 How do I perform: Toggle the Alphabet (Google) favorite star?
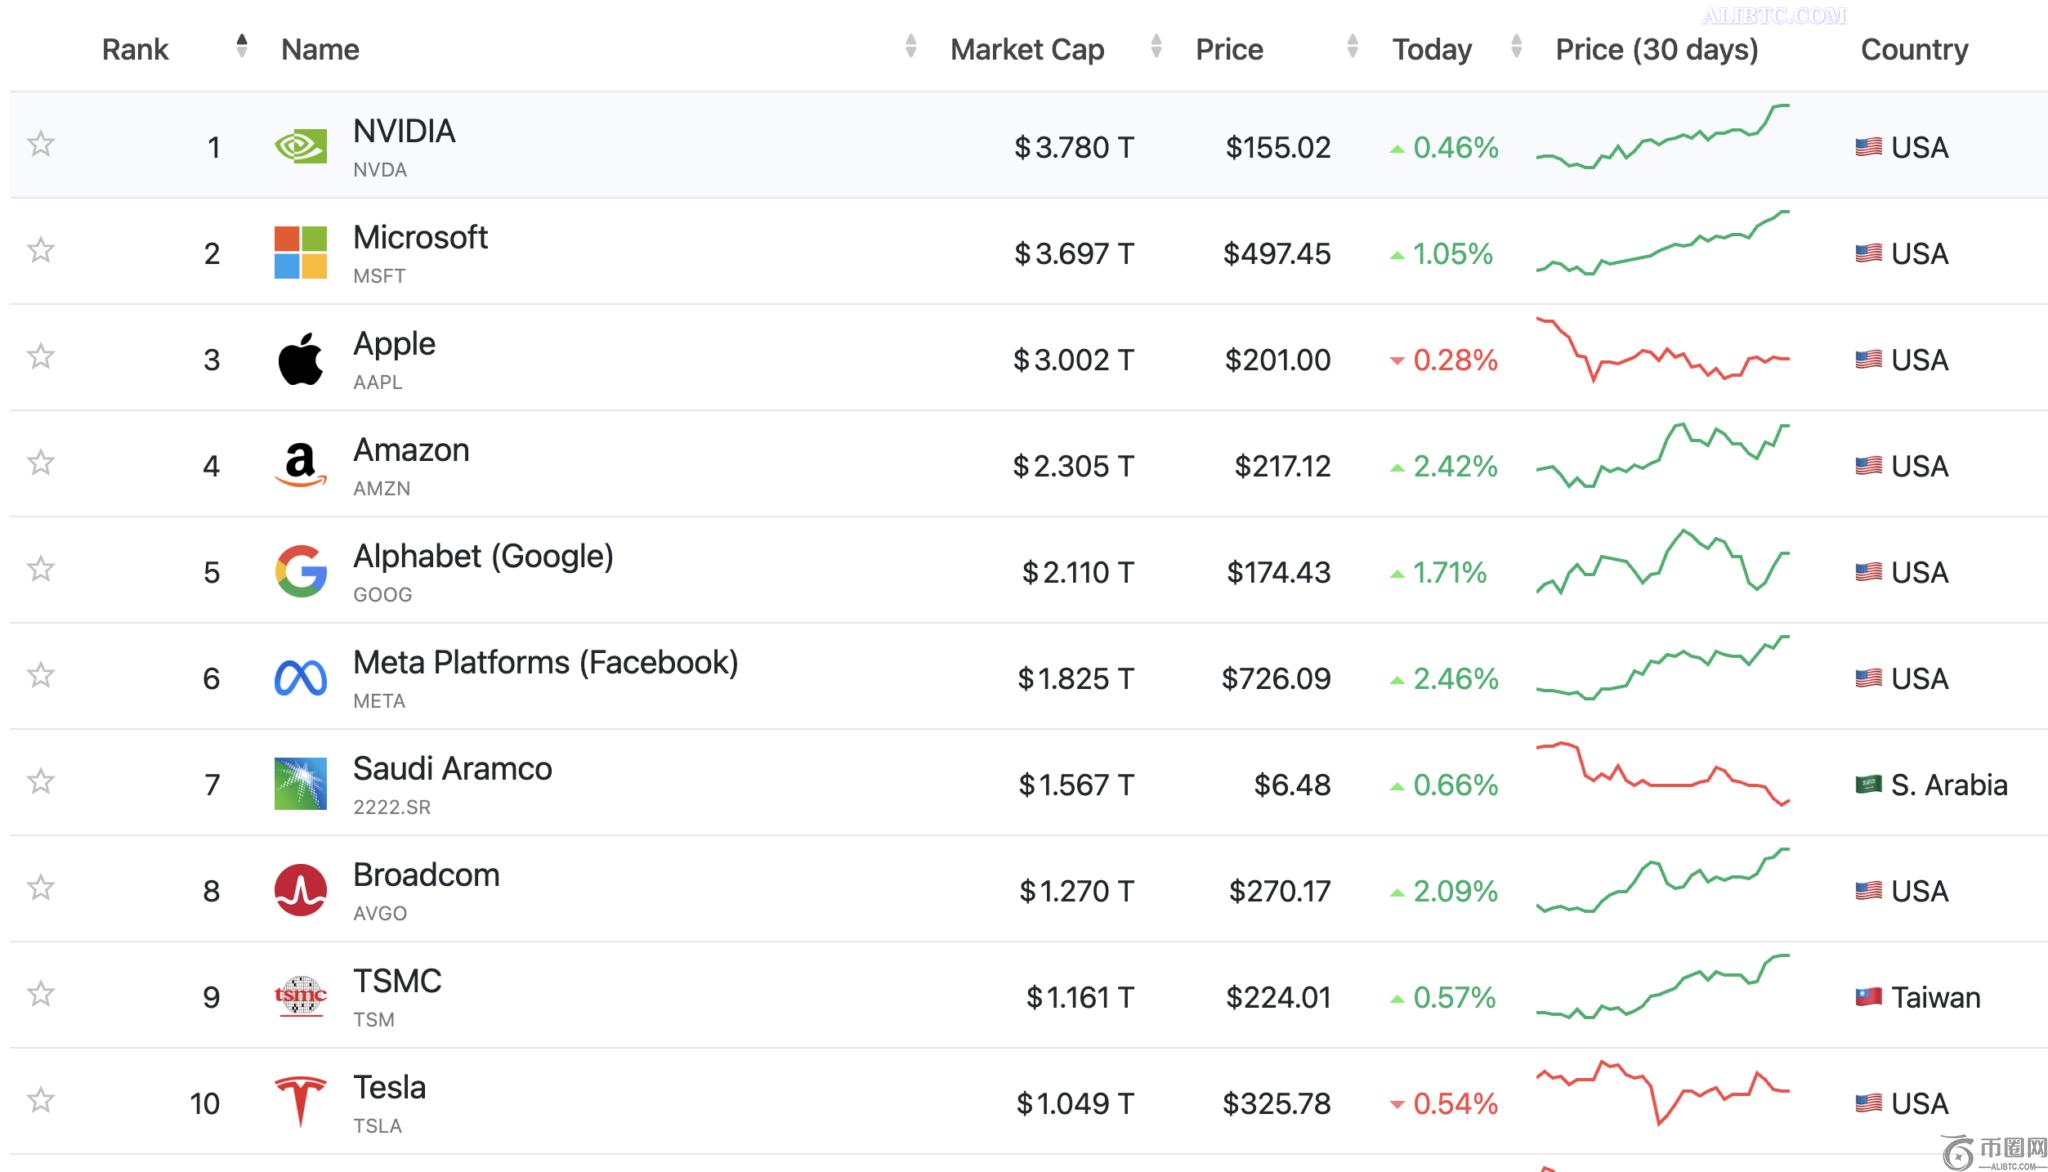point(40,569)
